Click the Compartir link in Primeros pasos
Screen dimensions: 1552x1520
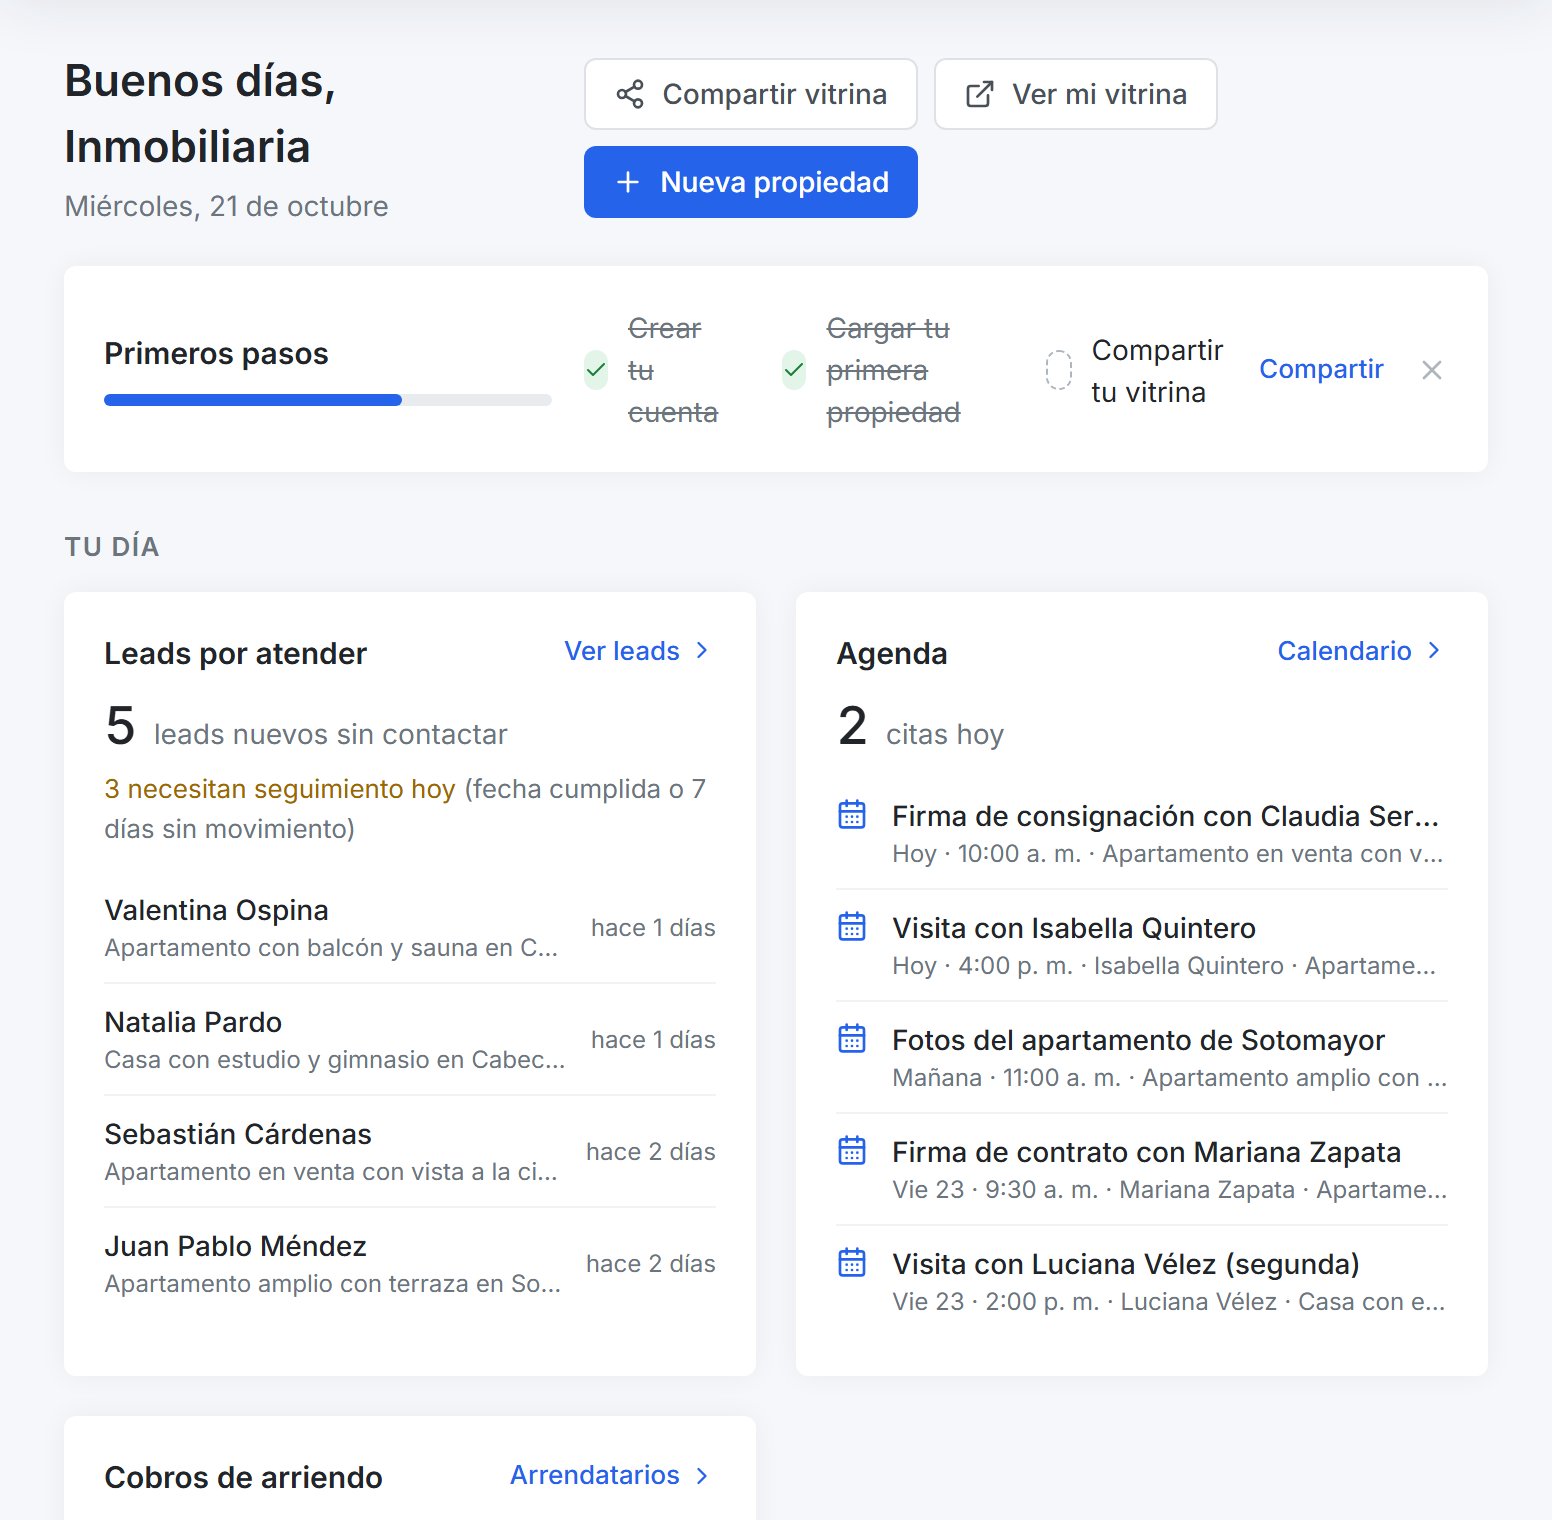(x=1321, y=369)
